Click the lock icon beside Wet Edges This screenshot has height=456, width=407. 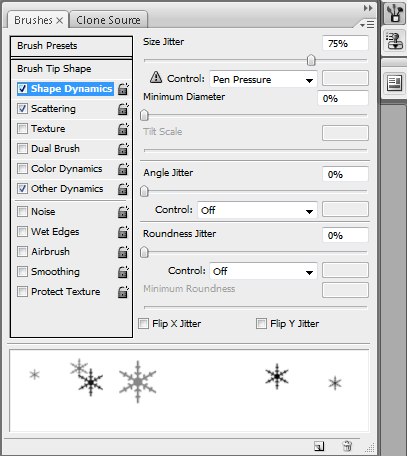[123, 232]
